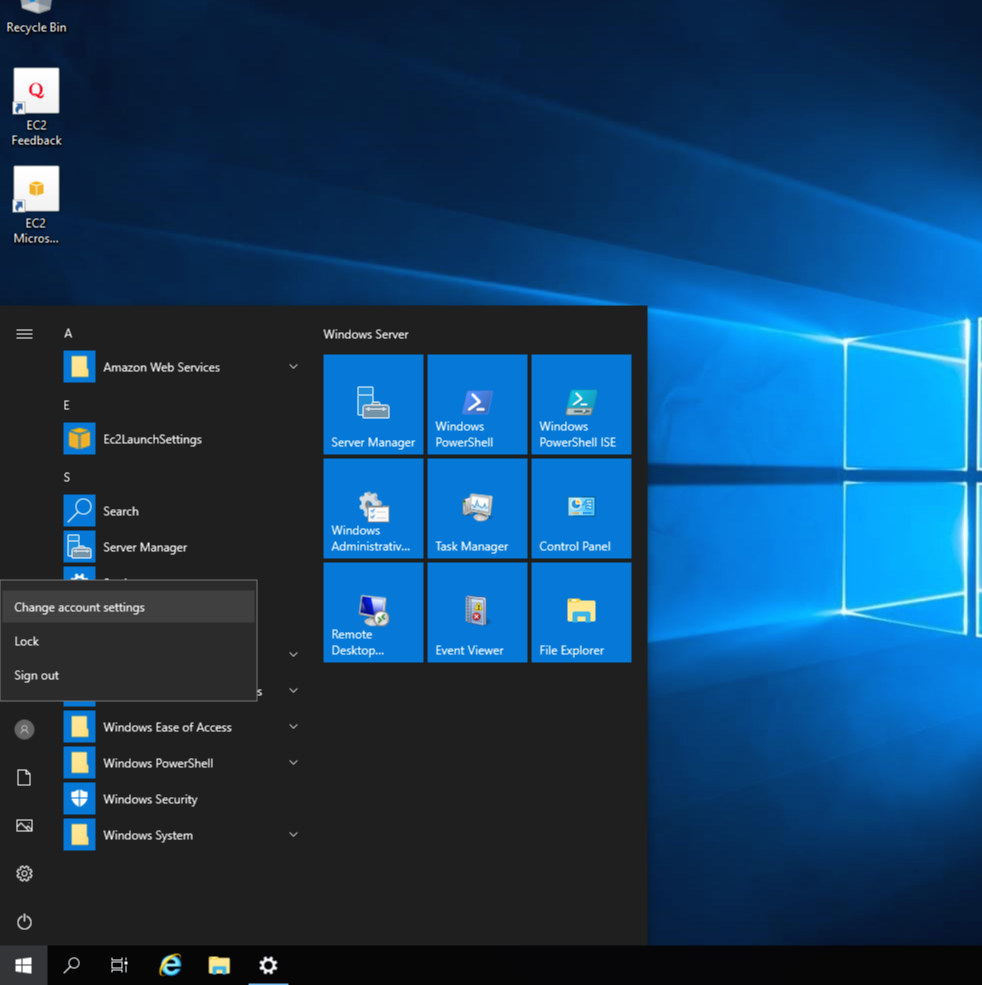The image size is (982, 985).
Task: Expand folder chevron right of Lock
Action: (293, 655)
